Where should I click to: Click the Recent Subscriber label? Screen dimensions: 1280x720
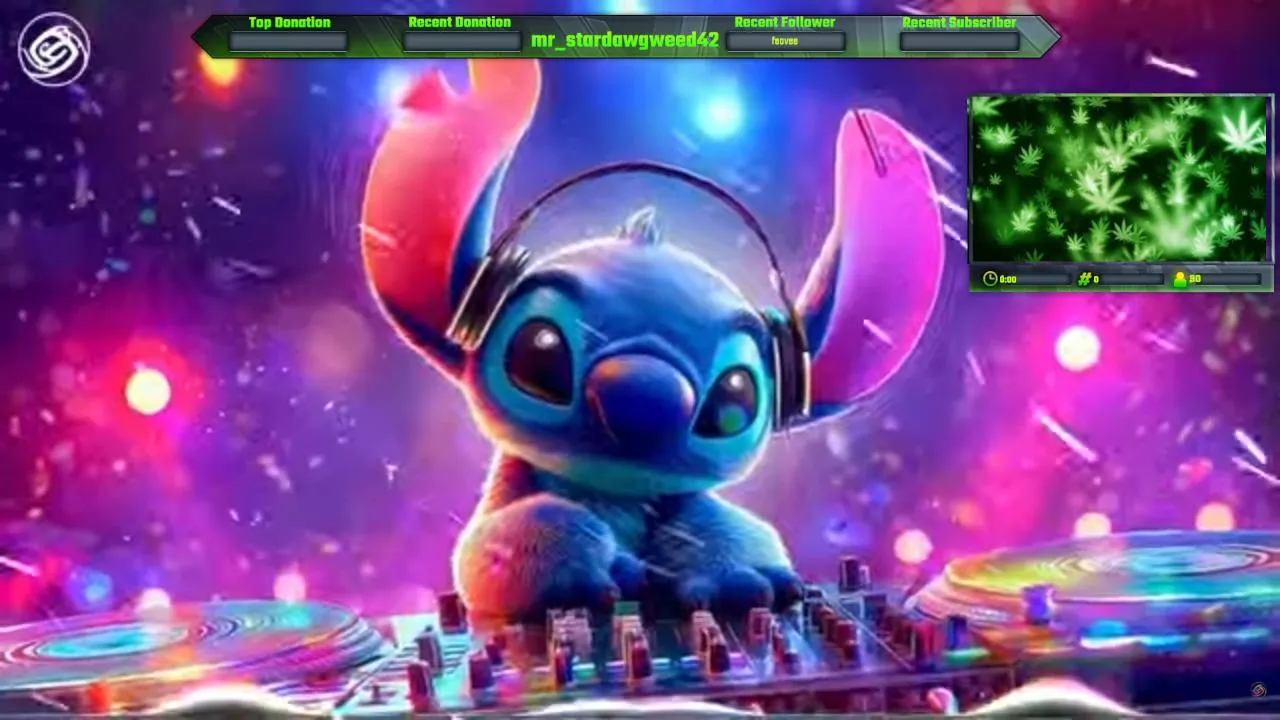coord(959,22)
